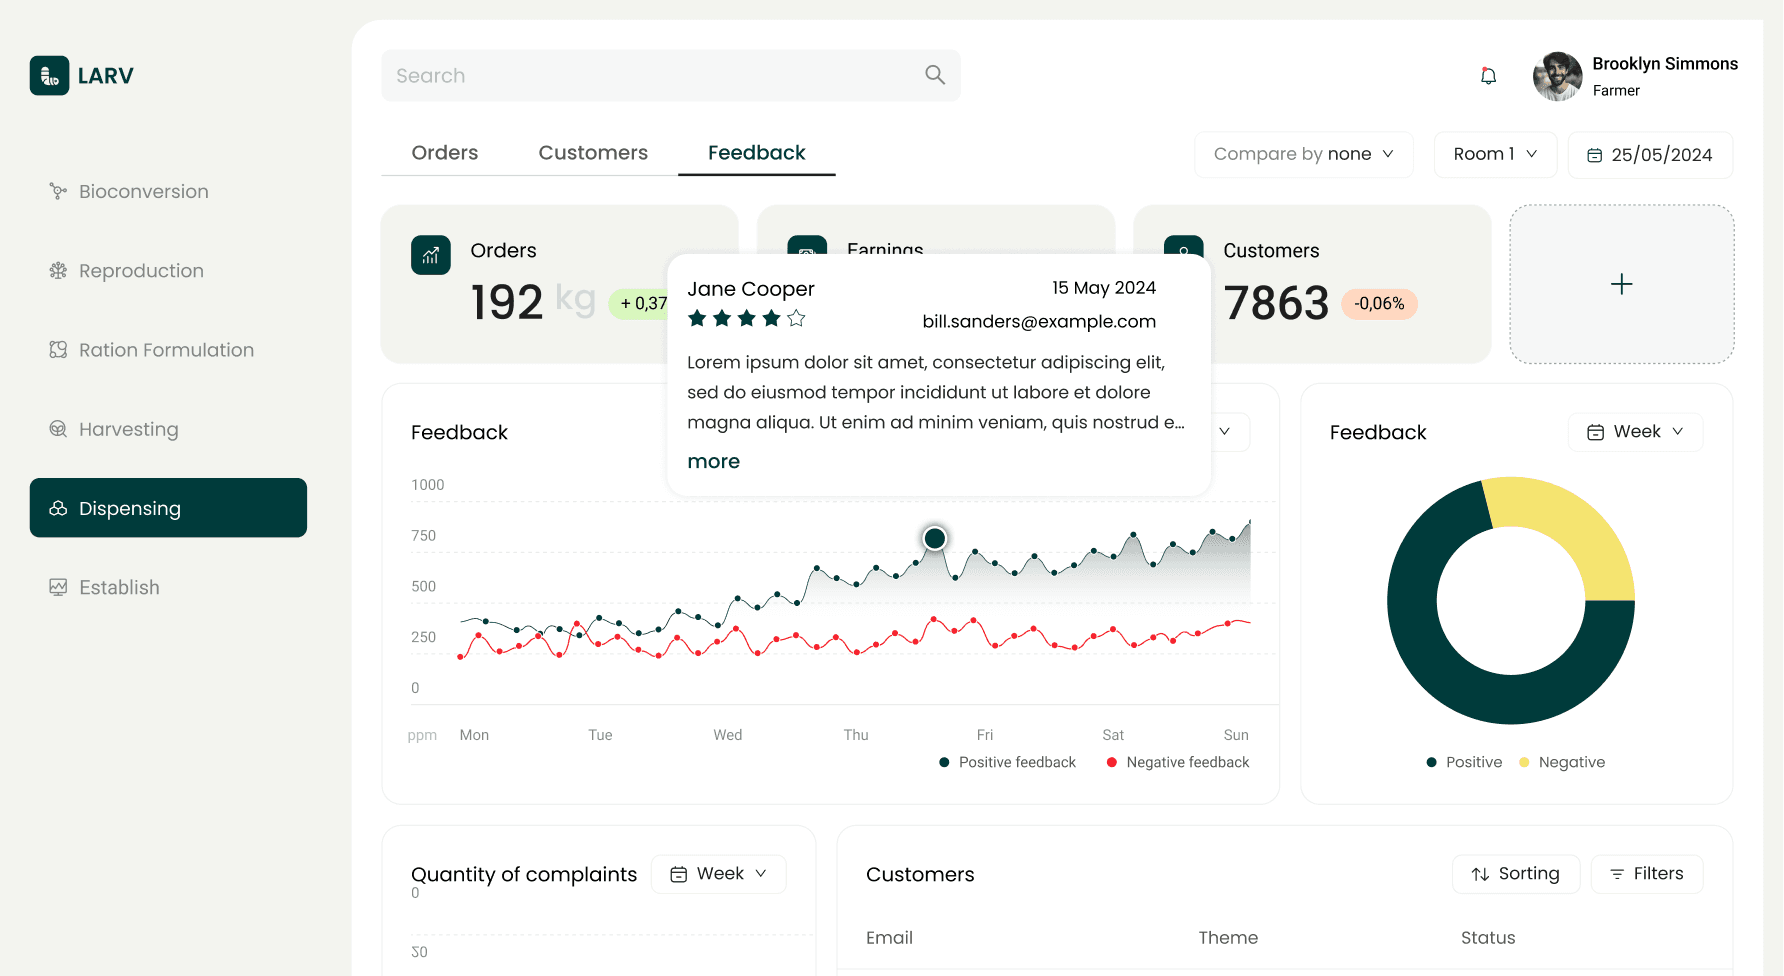The image size is (1784, 976).
Task: Open Bioconversion in the sidebar
Action: (x=143, y=191)
